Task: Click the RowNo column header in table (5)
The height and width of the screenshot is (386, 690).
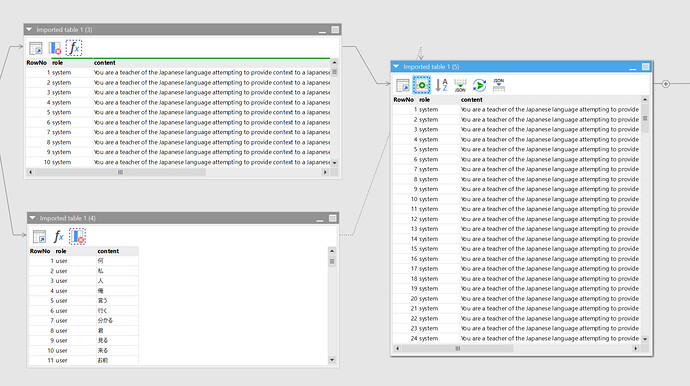Action: tap(405, 99)
